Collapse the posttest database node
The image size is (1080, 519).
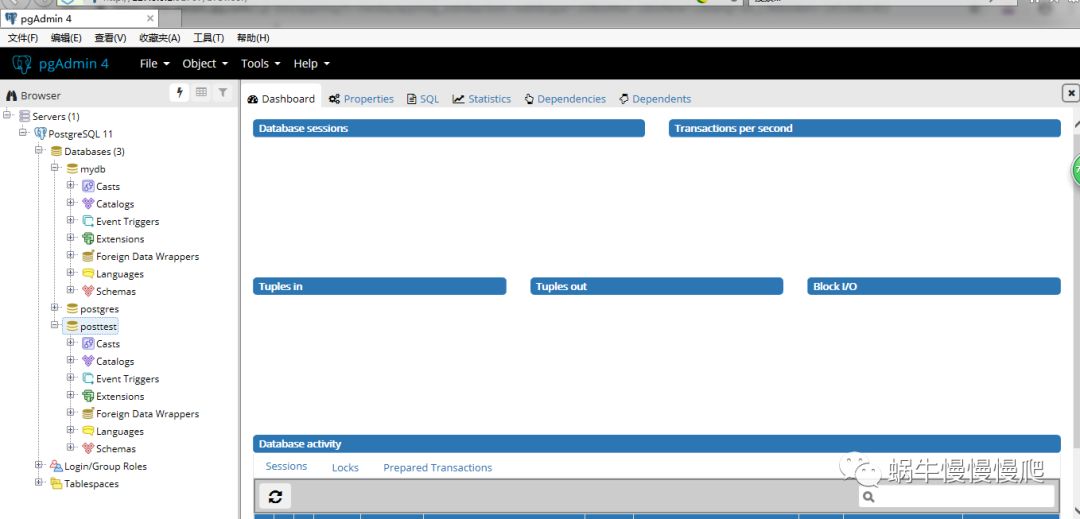(x=55, y=324)
